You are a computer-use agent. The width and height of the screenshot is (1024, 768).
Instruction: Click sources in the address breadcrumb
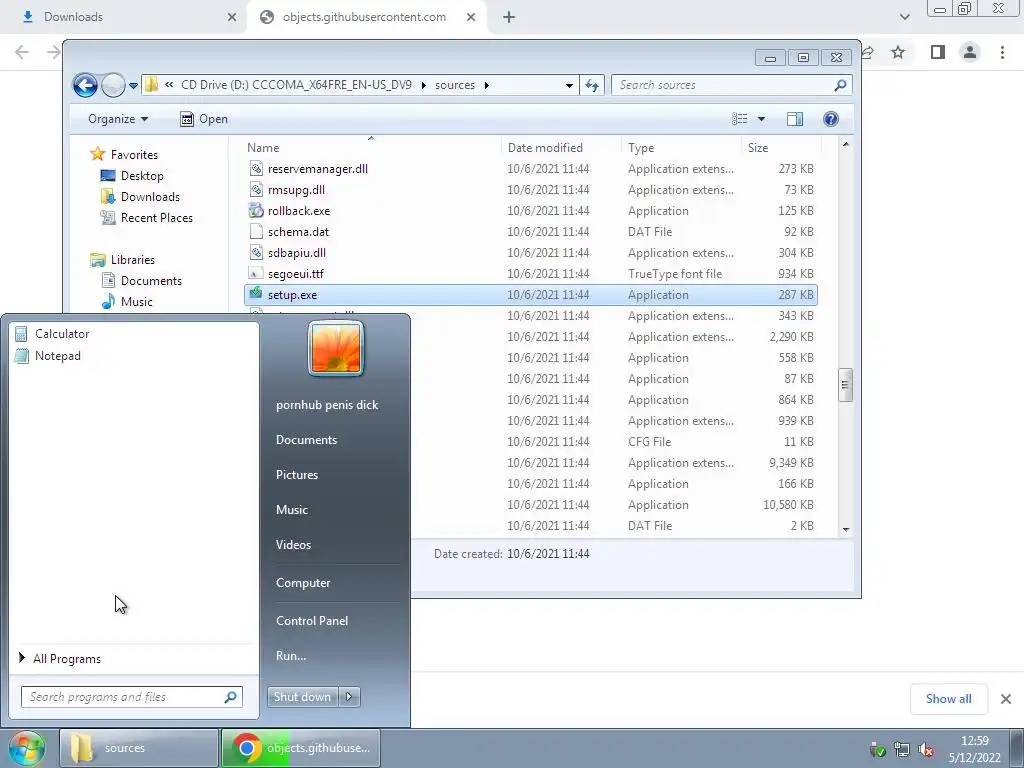click(455, 85)
